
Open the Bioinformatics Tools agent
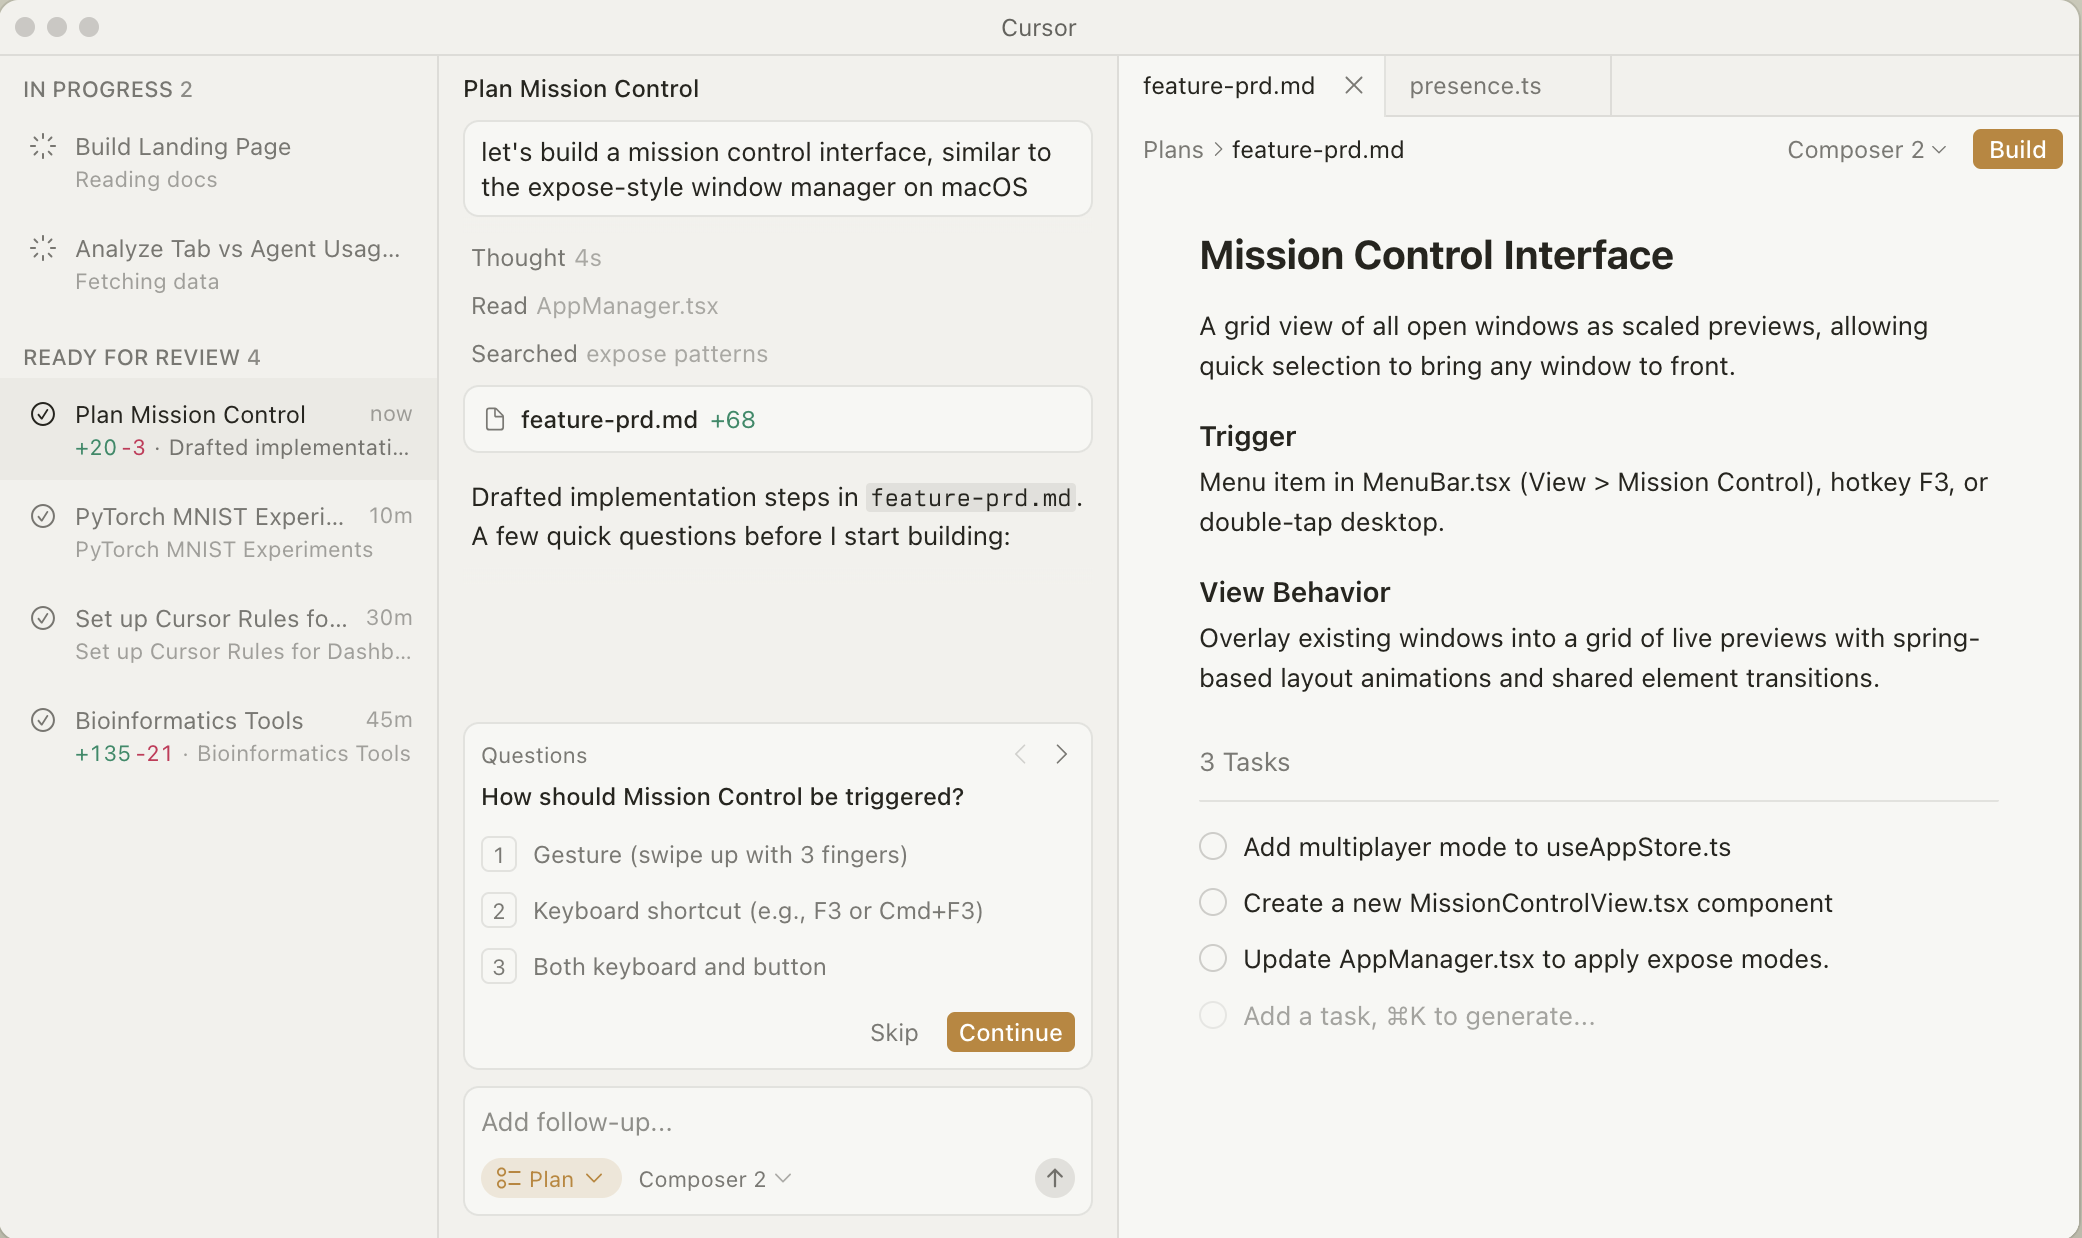pos(218,737)
